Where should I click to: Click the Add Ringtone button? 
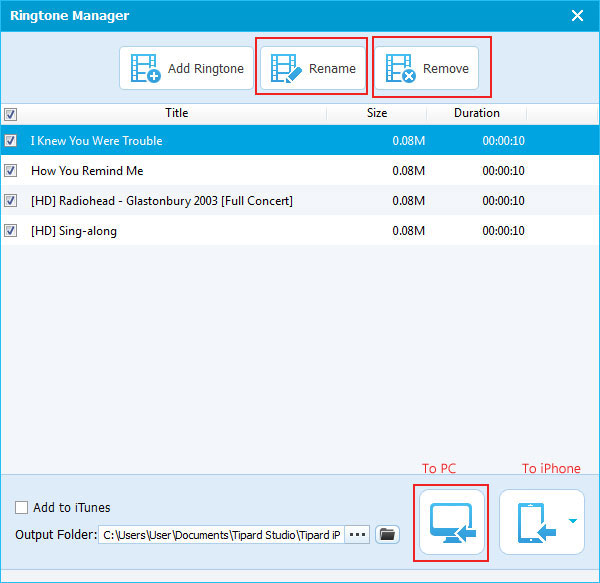click(x=186, y=68)
